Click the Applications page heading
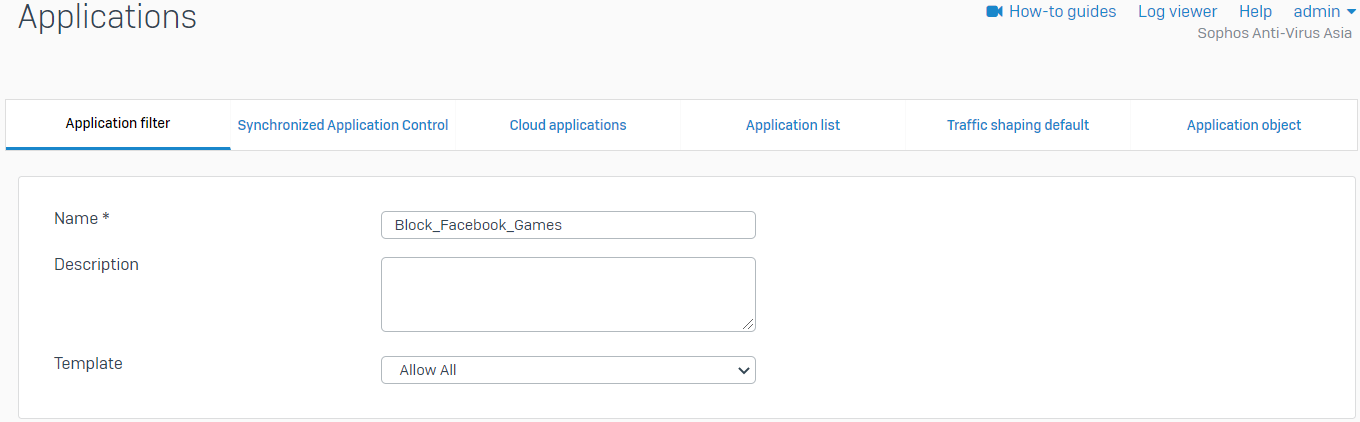 pyautogui.click(x=108, y=17)
